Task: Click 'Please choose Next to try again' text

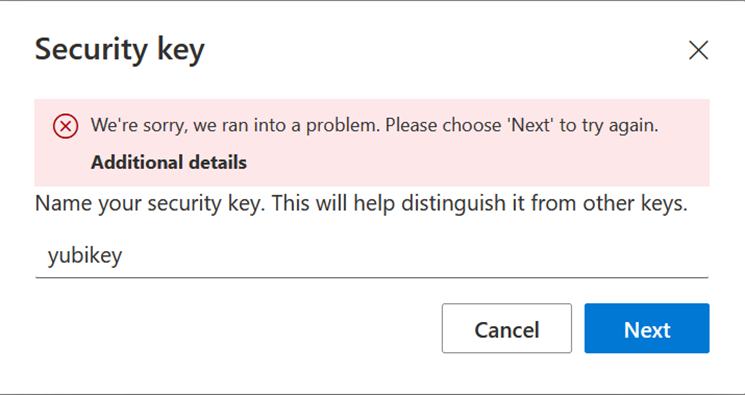Action: coord(522,125)
